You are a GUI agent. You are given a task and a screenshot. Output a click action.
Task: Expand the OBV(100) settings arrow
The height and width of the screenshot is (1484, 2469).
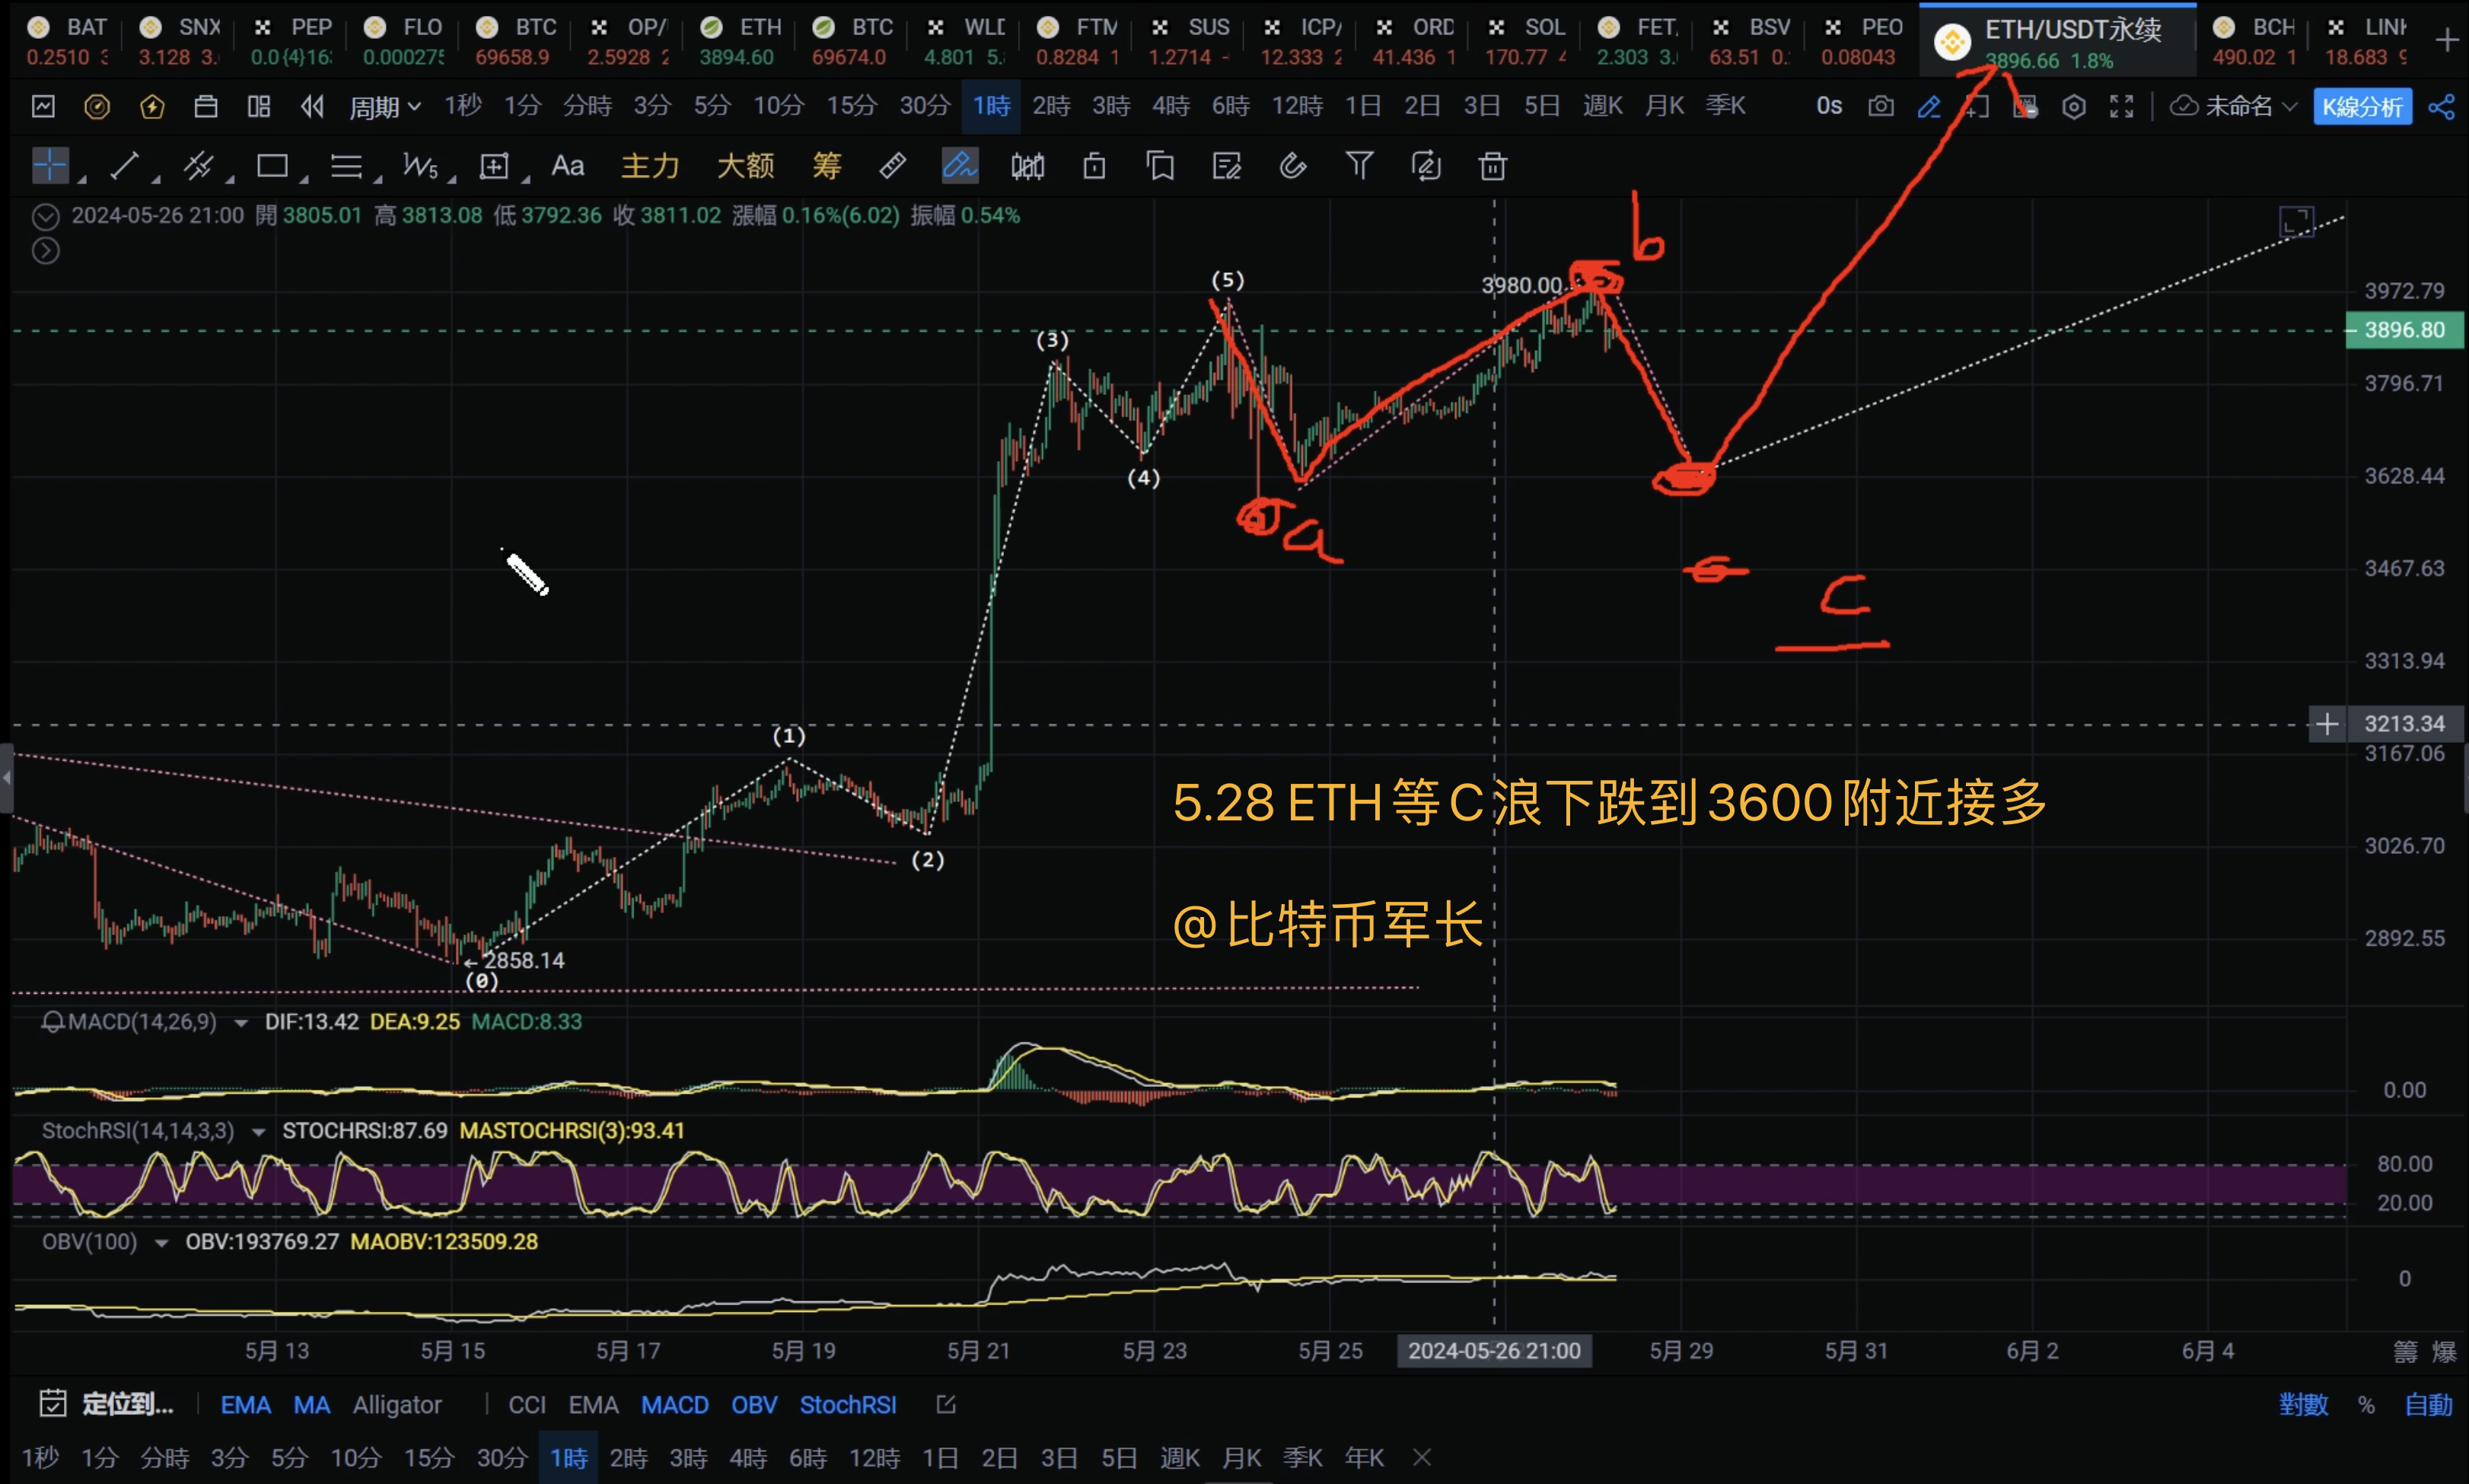click(x=161, y=1243)
